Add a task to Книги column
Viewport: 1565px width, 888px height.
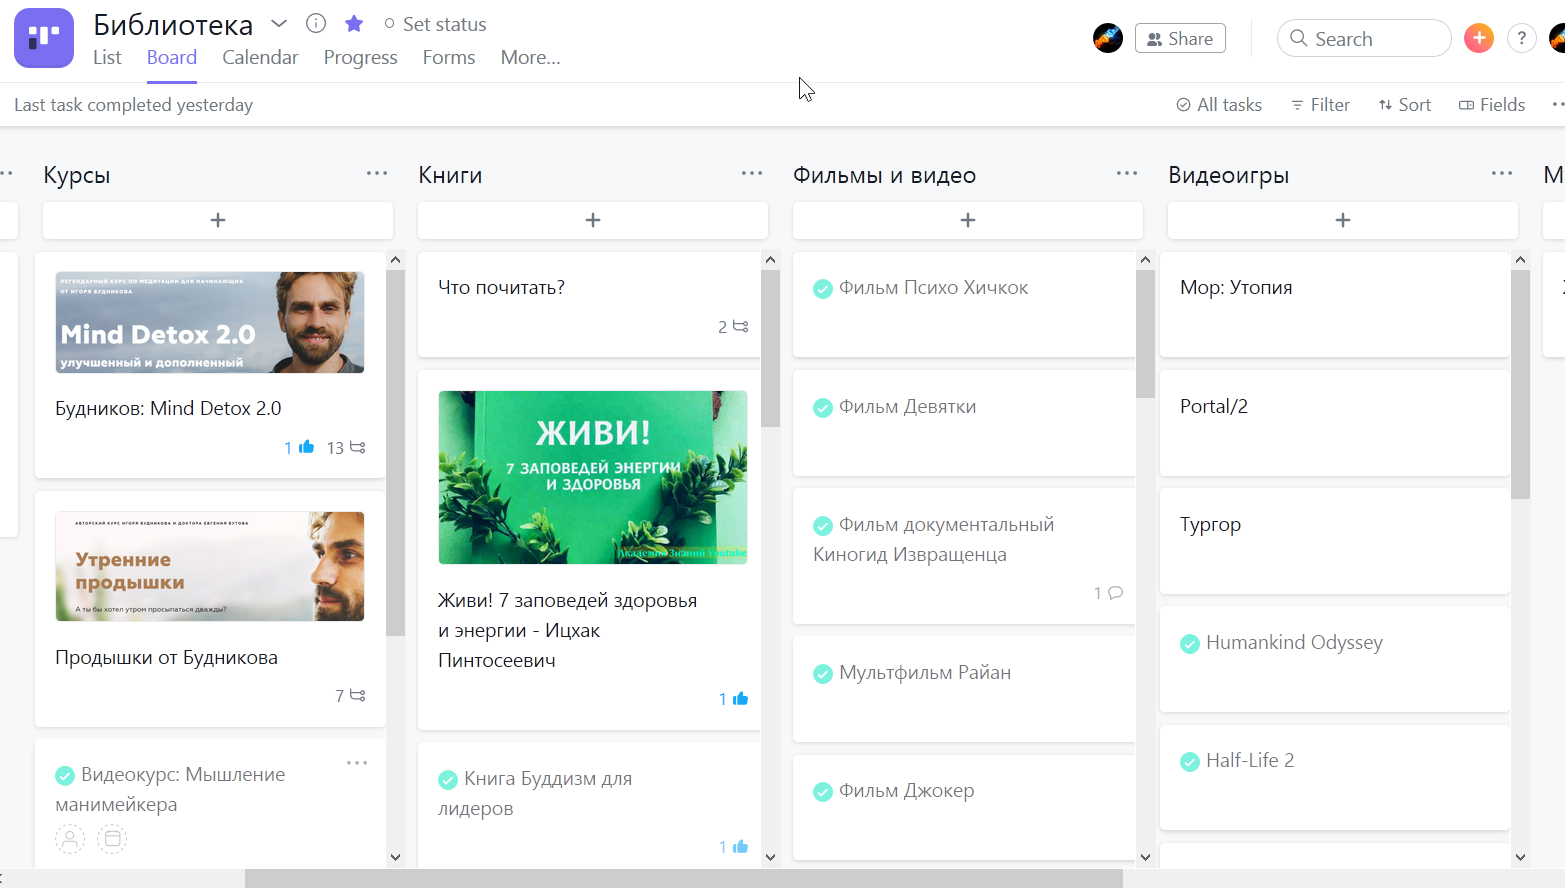tap(593, 220)
